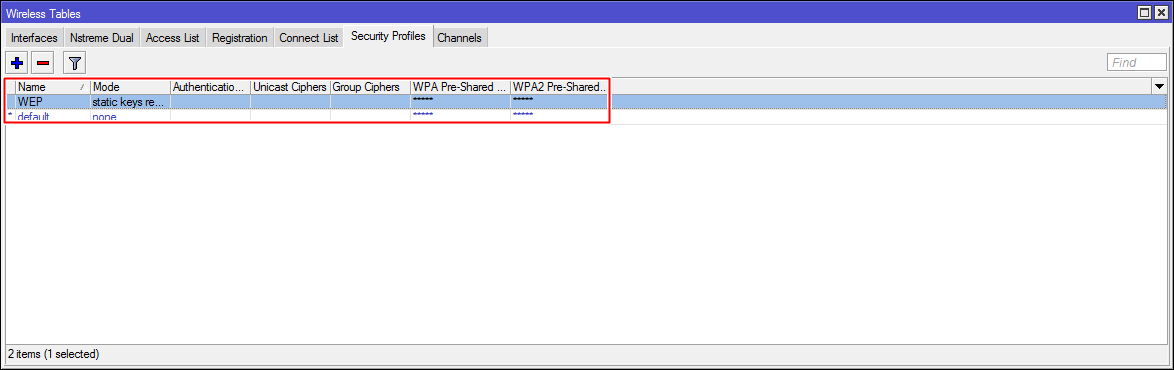The image size is (1174, 370).
Task: Click the Group Ciphers column header
Action: (x=371, y=87)
